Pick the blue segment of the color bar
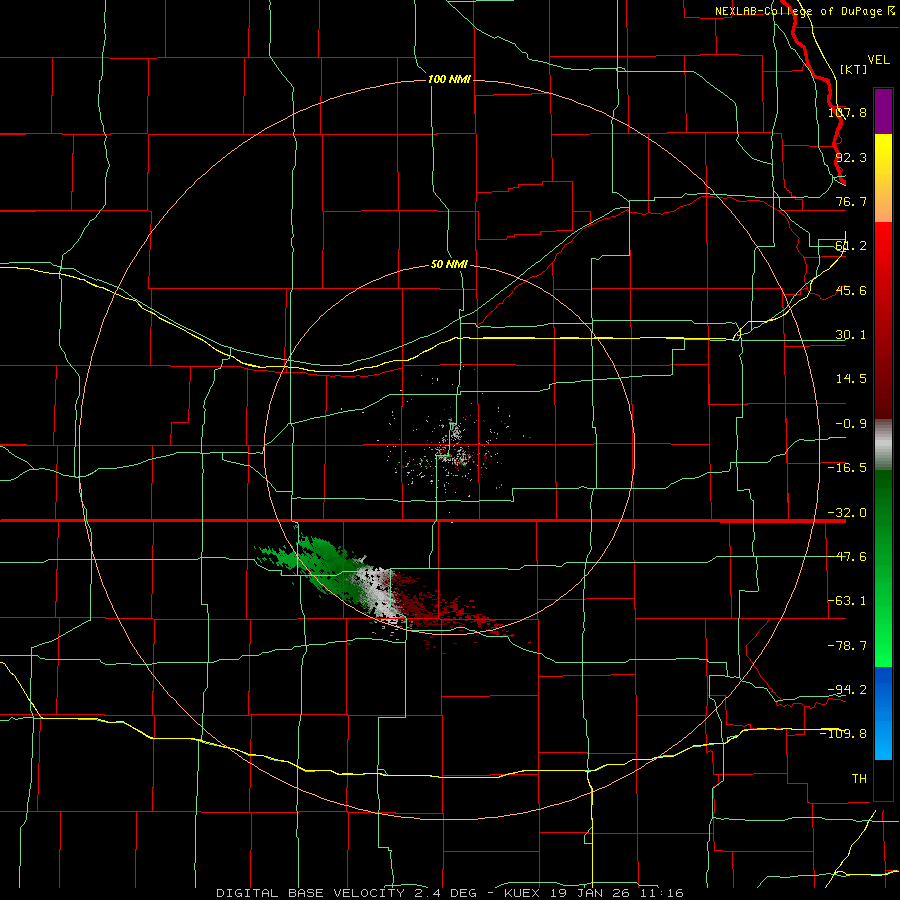The height and width of the screenshot is (900, 900). tap(883, 713)
